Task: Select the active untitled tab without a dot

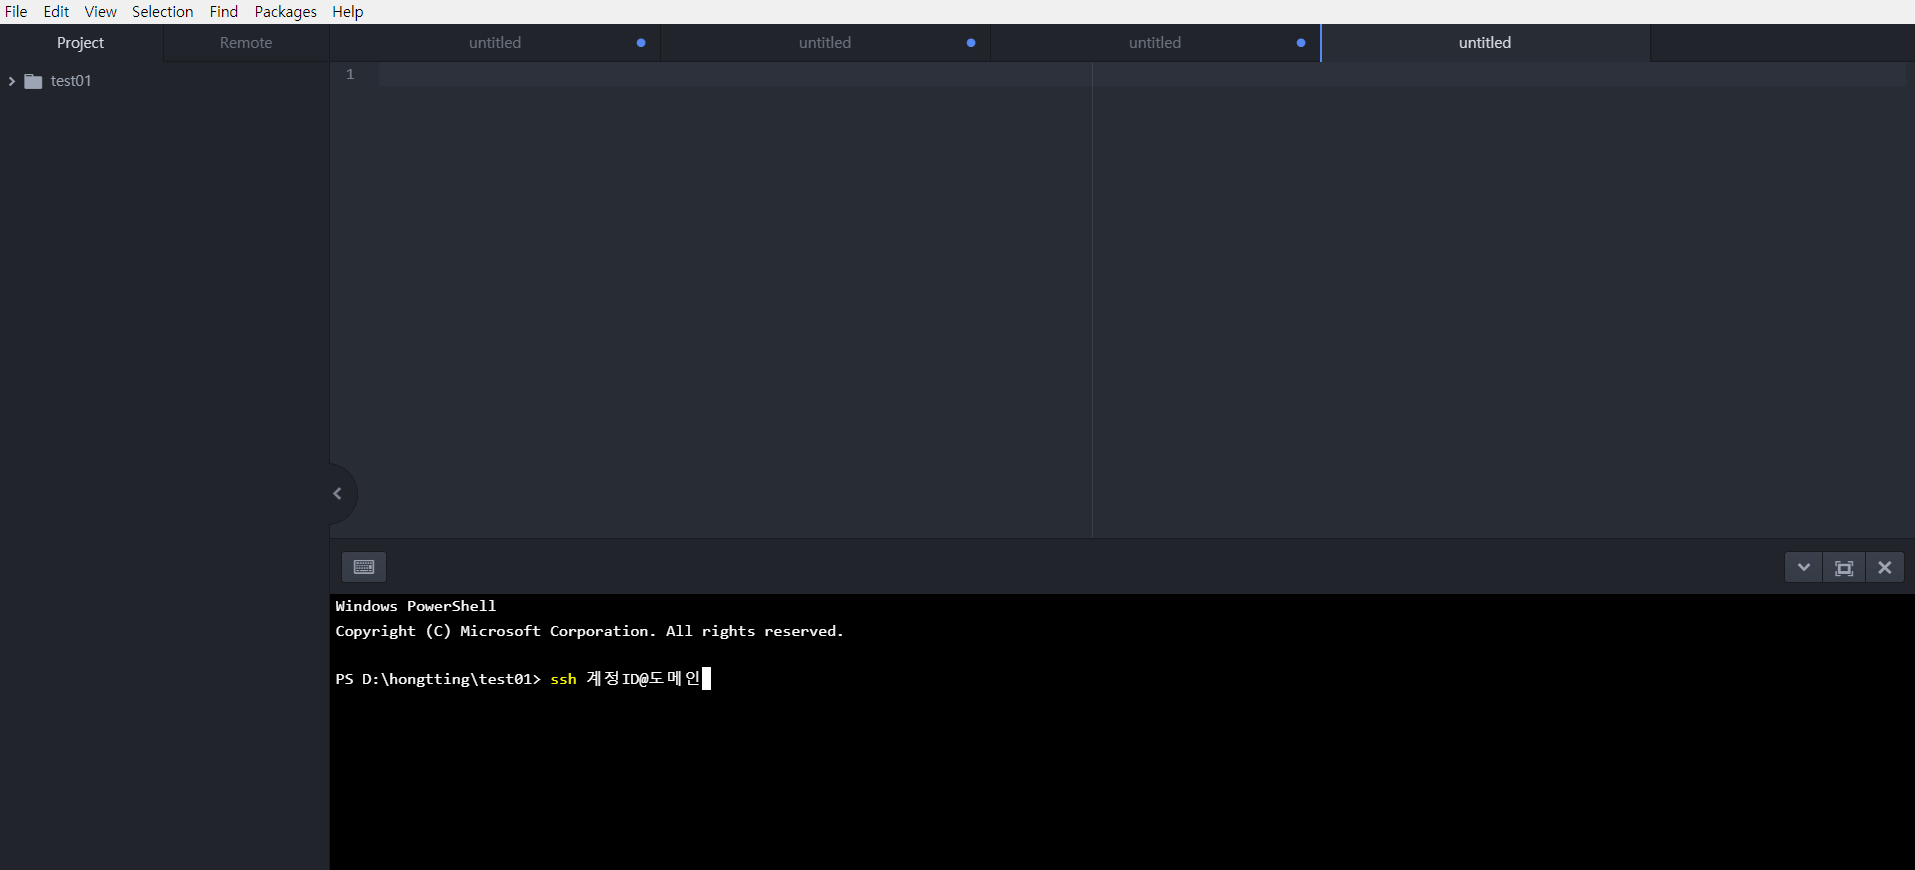Action: click(x=1484, y=43)
